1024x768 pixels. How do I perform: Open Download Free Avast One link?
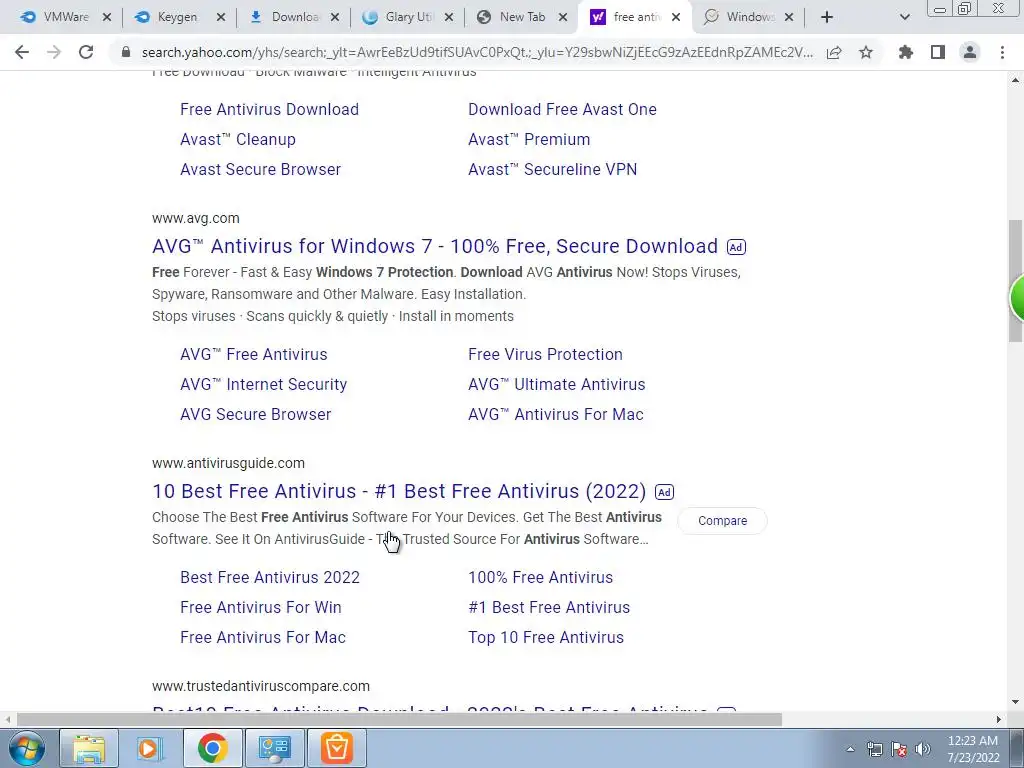[x=562, y=109]
